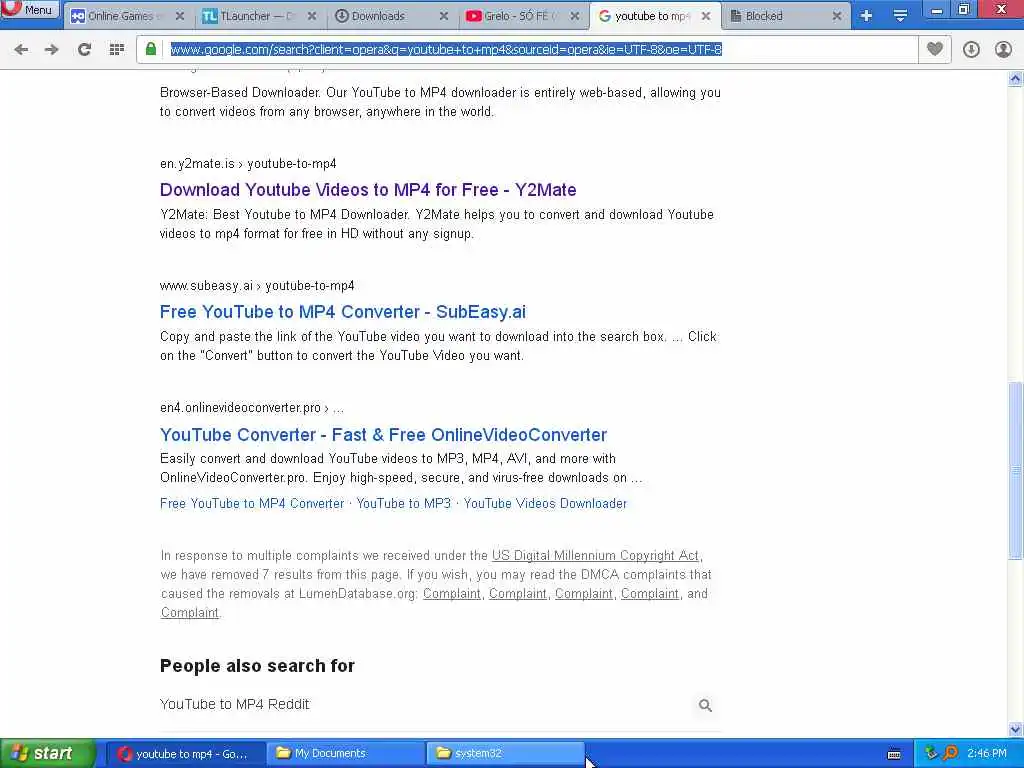Open Speed Dial grid icon
Screen dimensions: 1024x768
(x=116, y=49)
